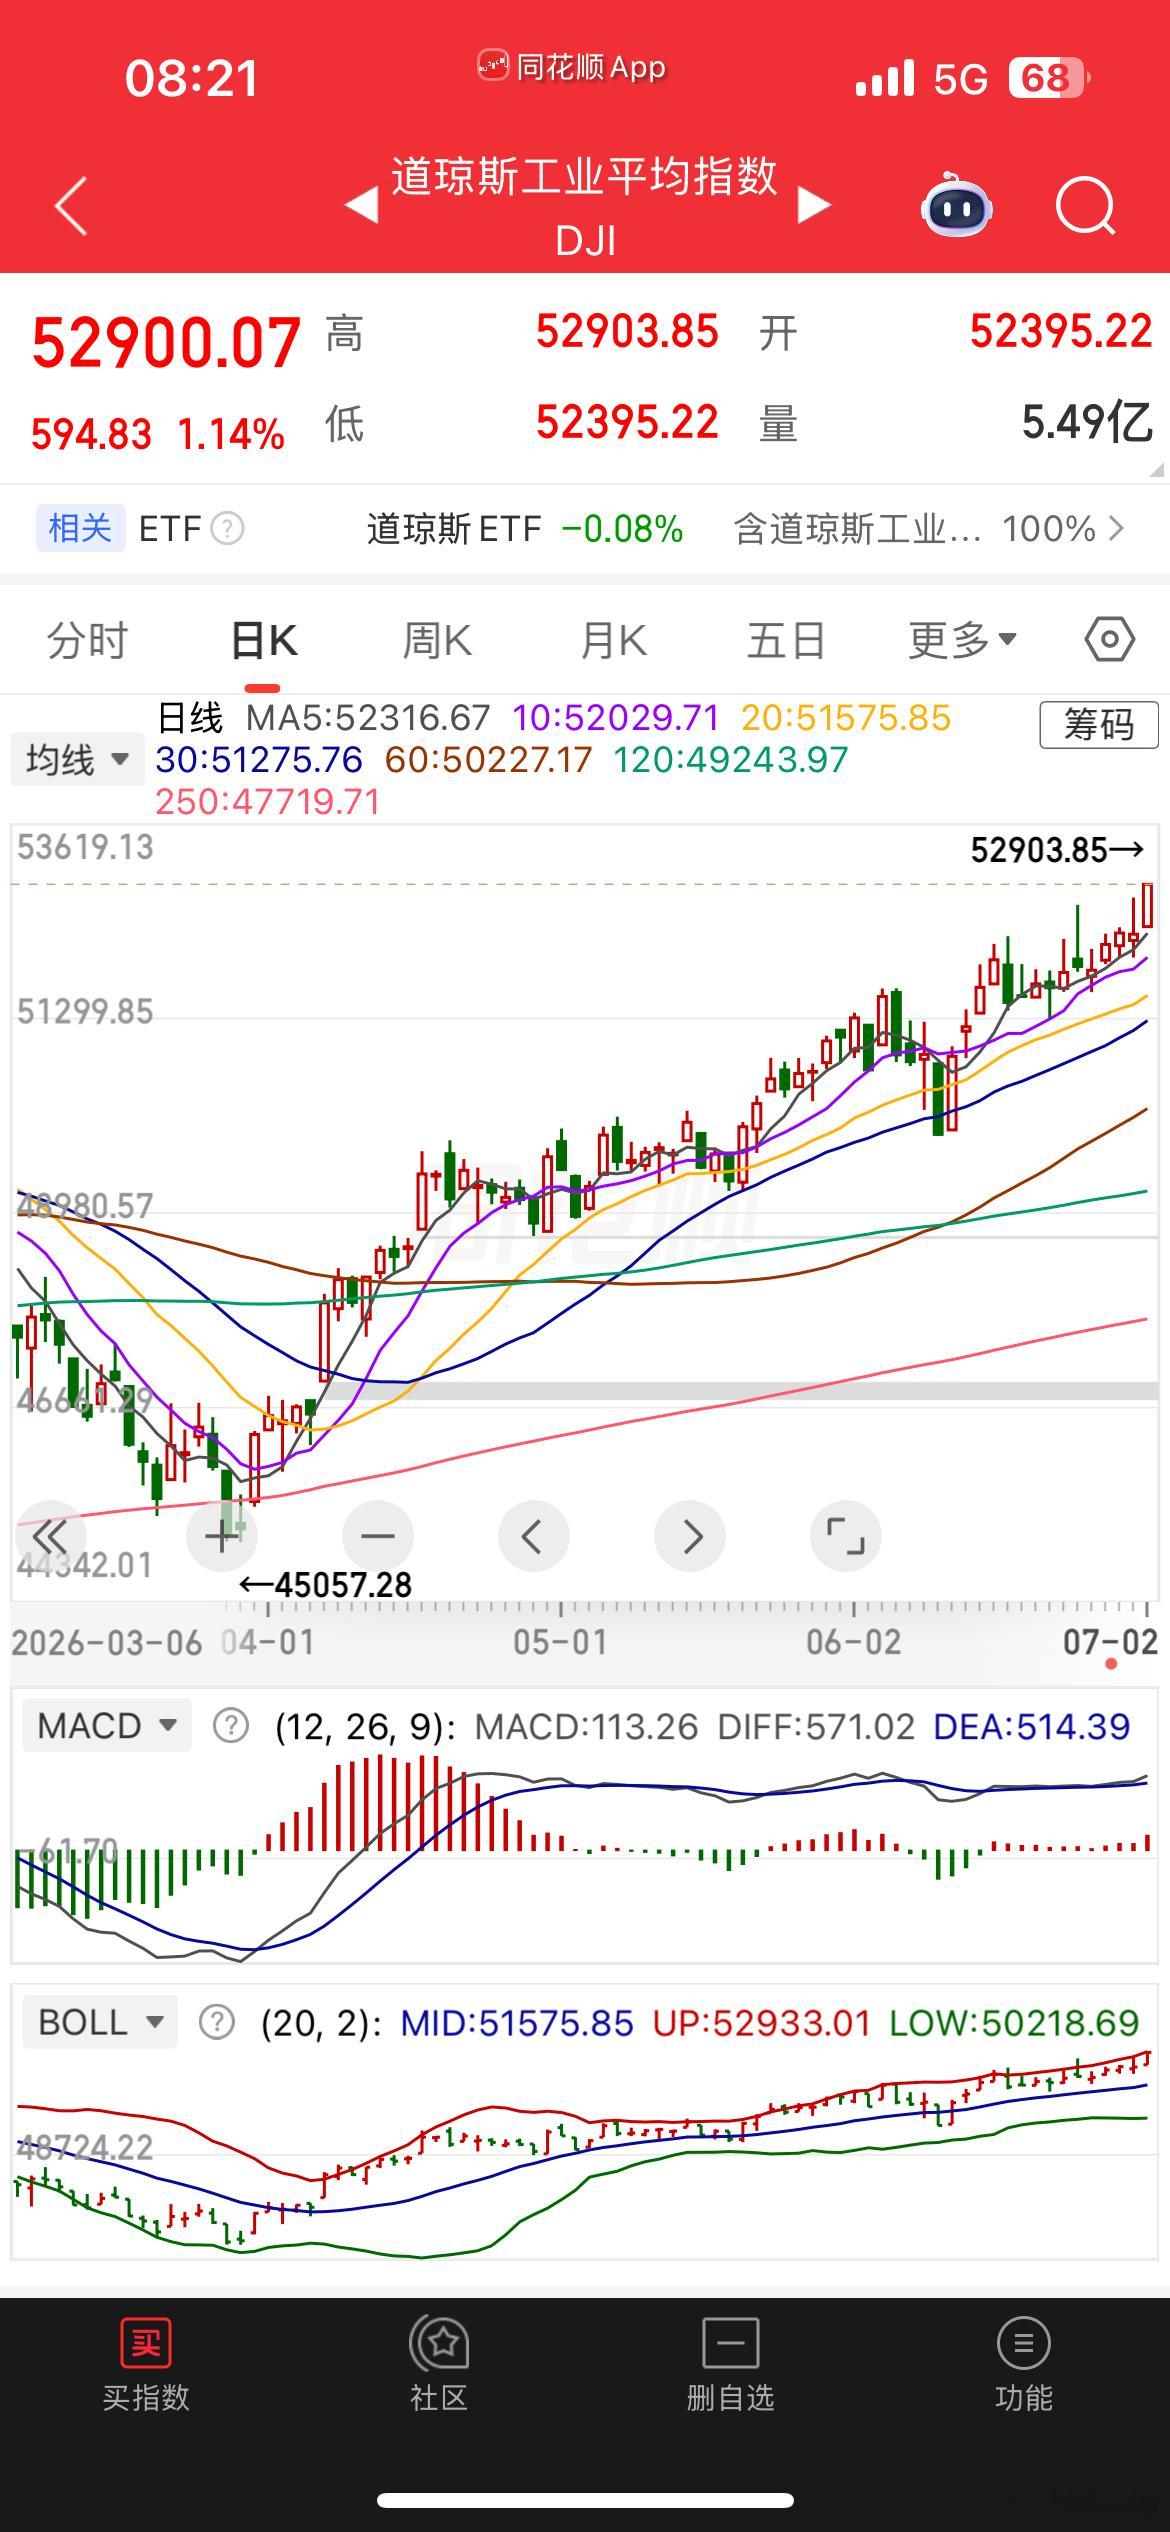Open MACD indicator help icon
The width and height of the screenshot is (1170, 2532).
231,1726
